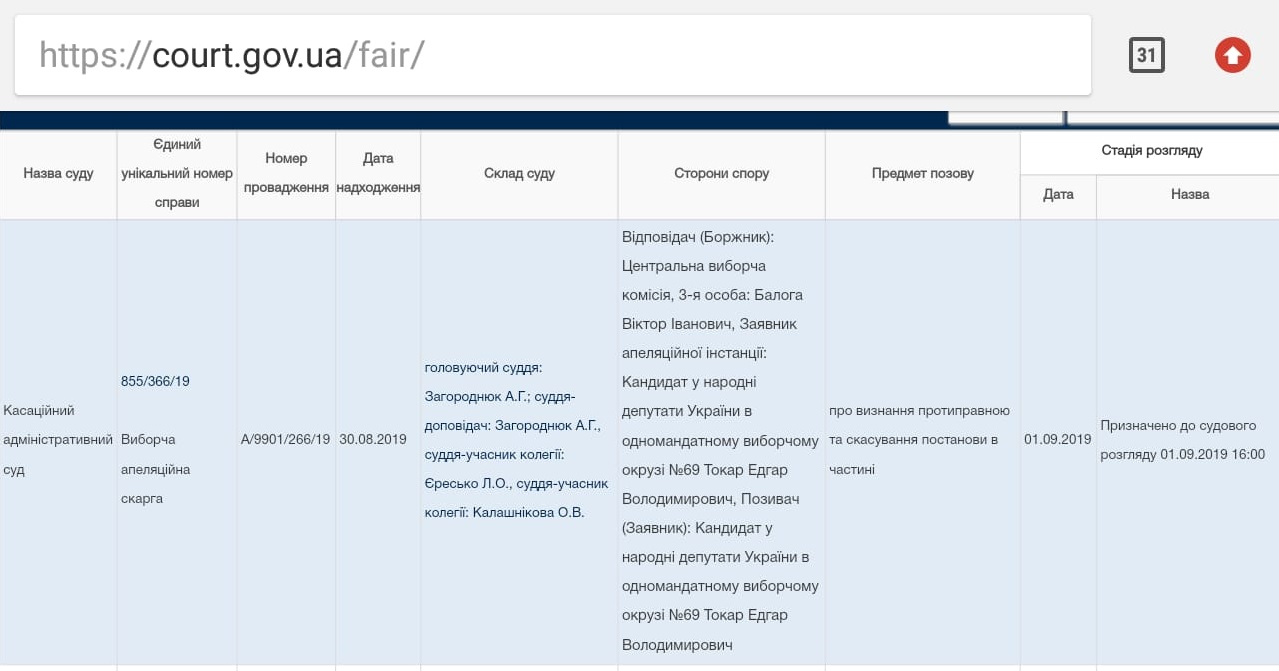Click the 'Дата надходження' column header

click(378, 174)
